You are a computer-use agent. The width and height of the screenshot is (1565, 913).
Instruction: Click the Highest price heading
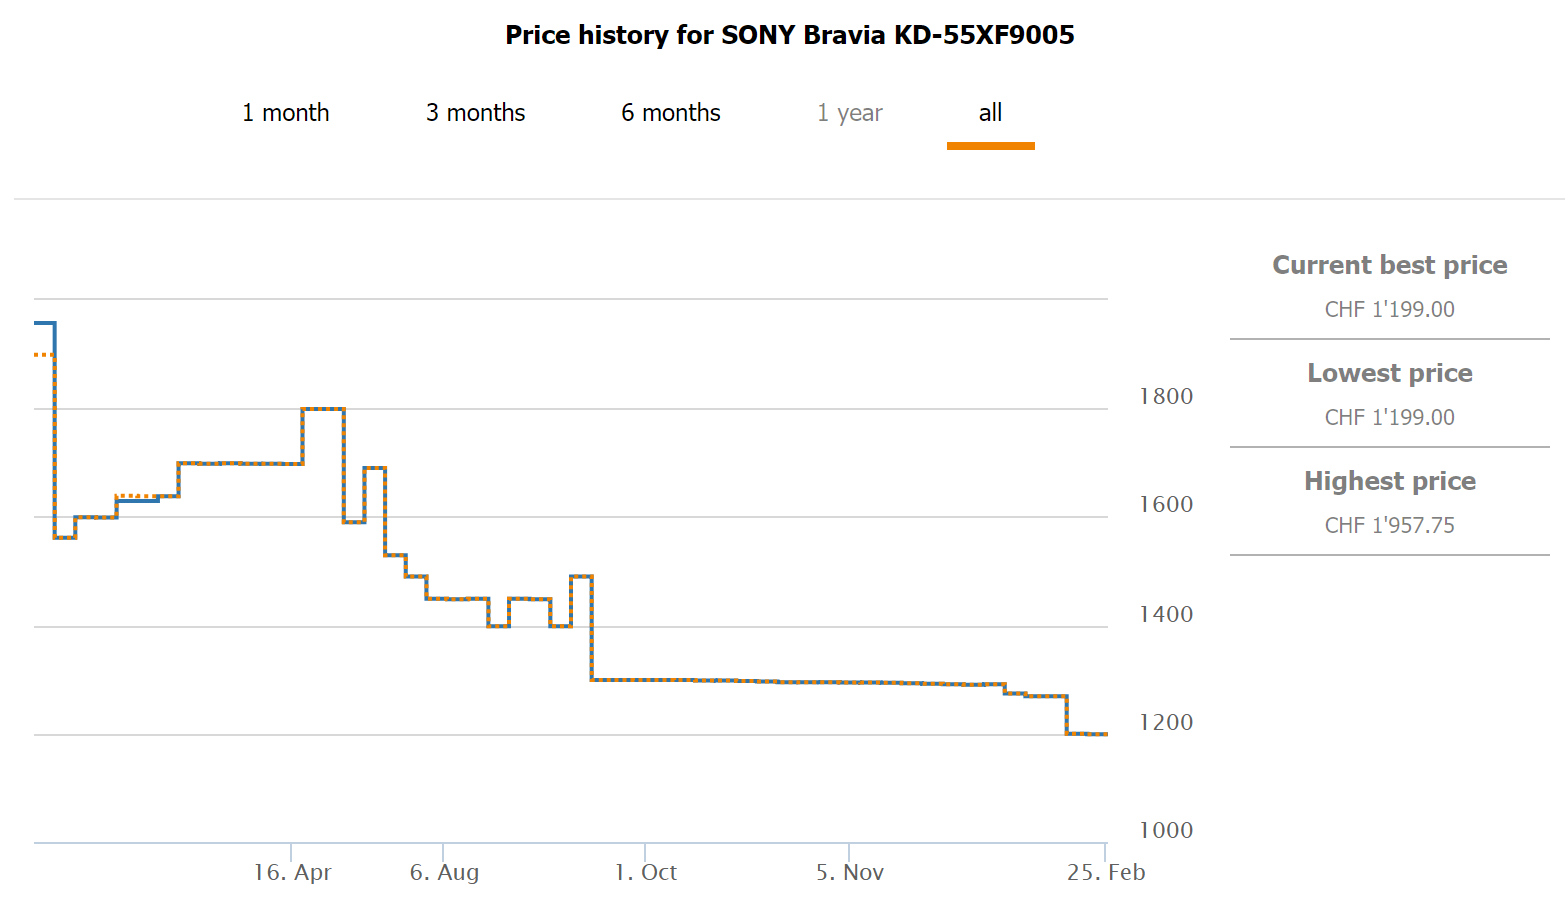[1389, 481]
